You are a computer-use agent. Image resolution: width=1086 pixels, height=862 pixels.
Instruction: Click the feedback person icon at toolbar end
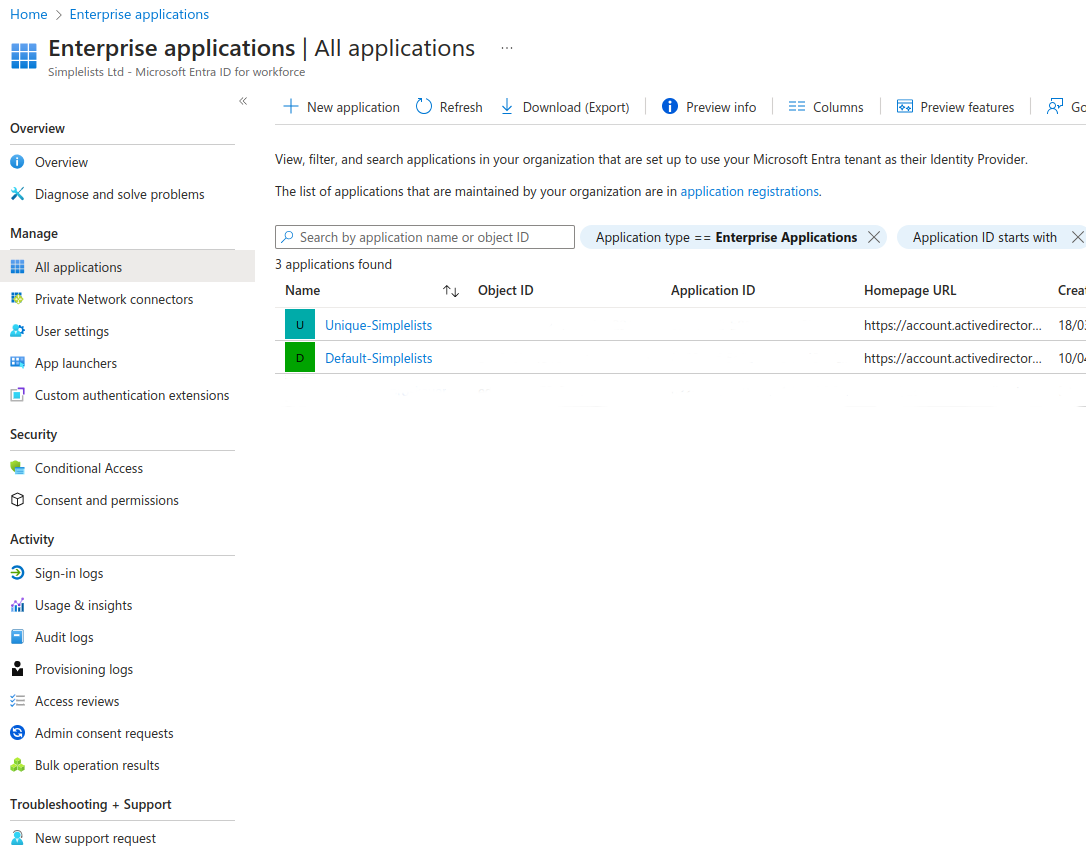click(x=1054, y=107)
